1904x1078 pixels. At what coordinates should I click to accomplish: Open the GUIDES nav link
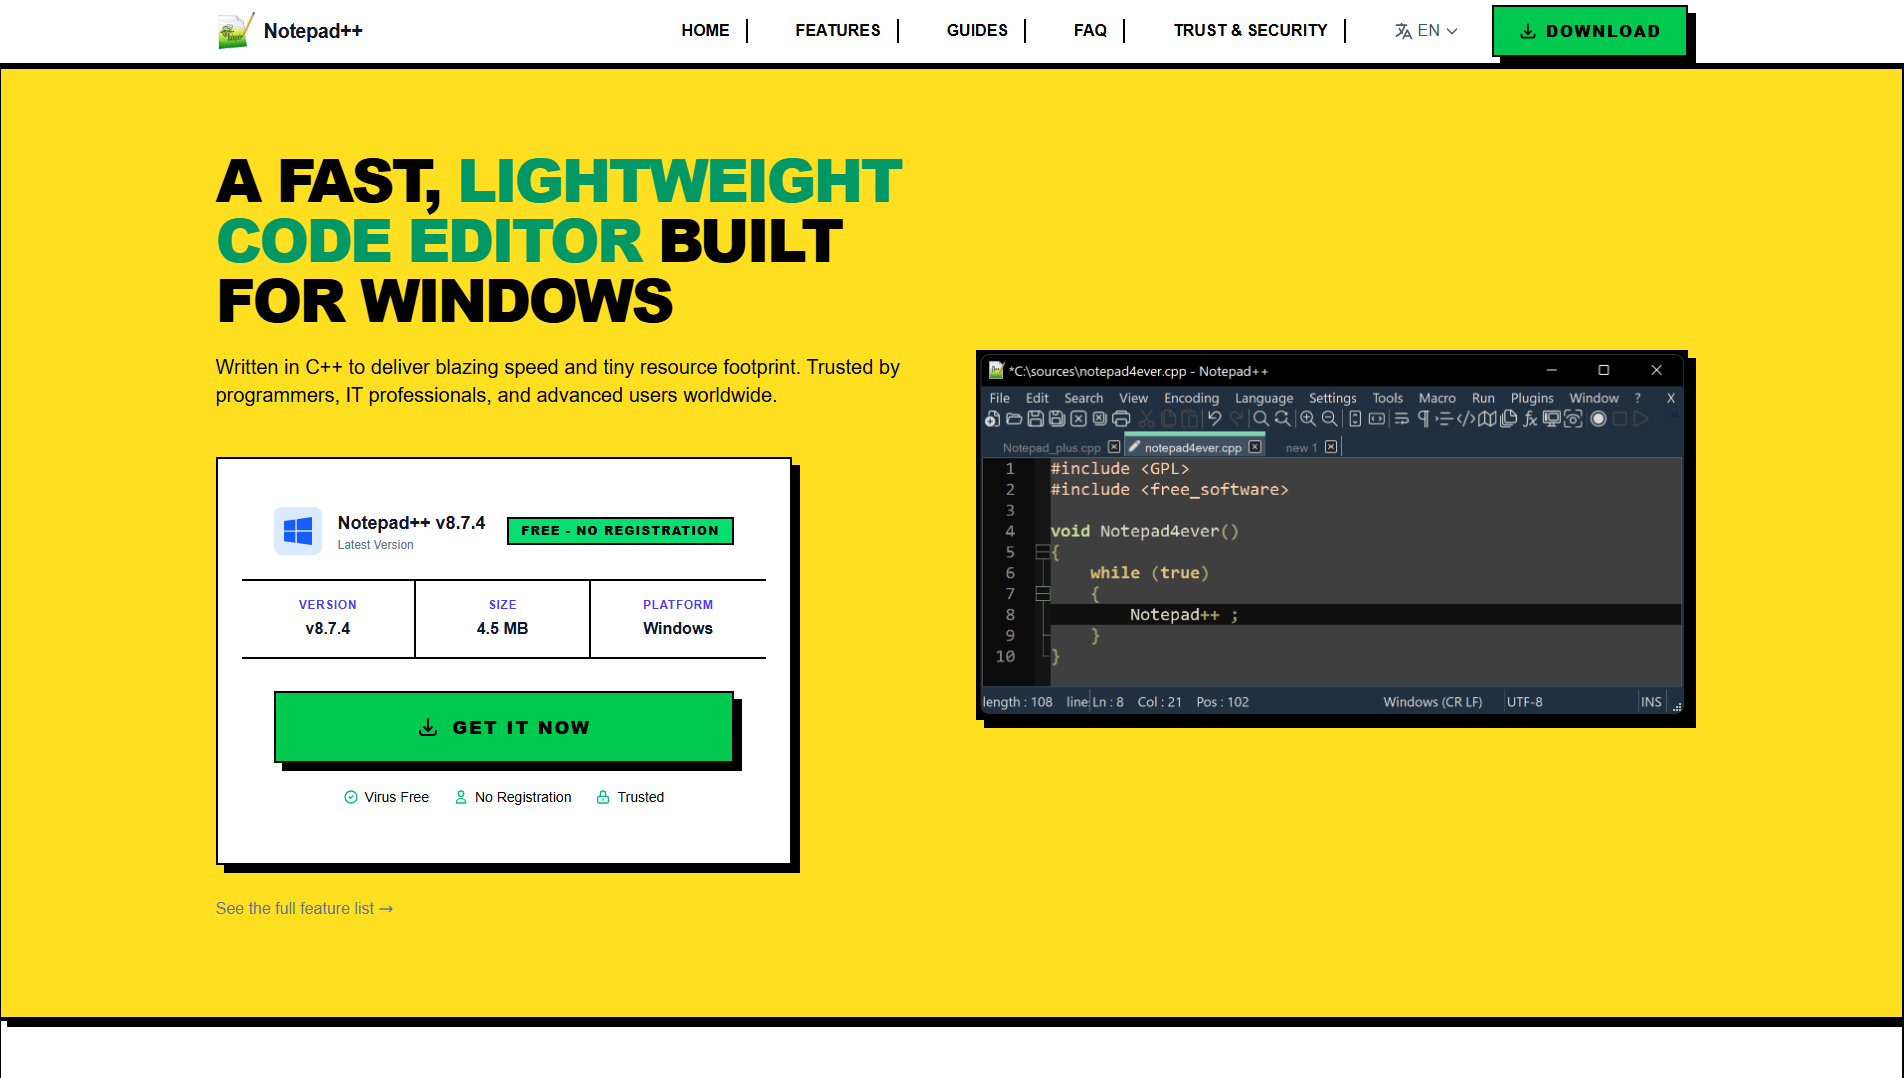[x=977, y=30]
